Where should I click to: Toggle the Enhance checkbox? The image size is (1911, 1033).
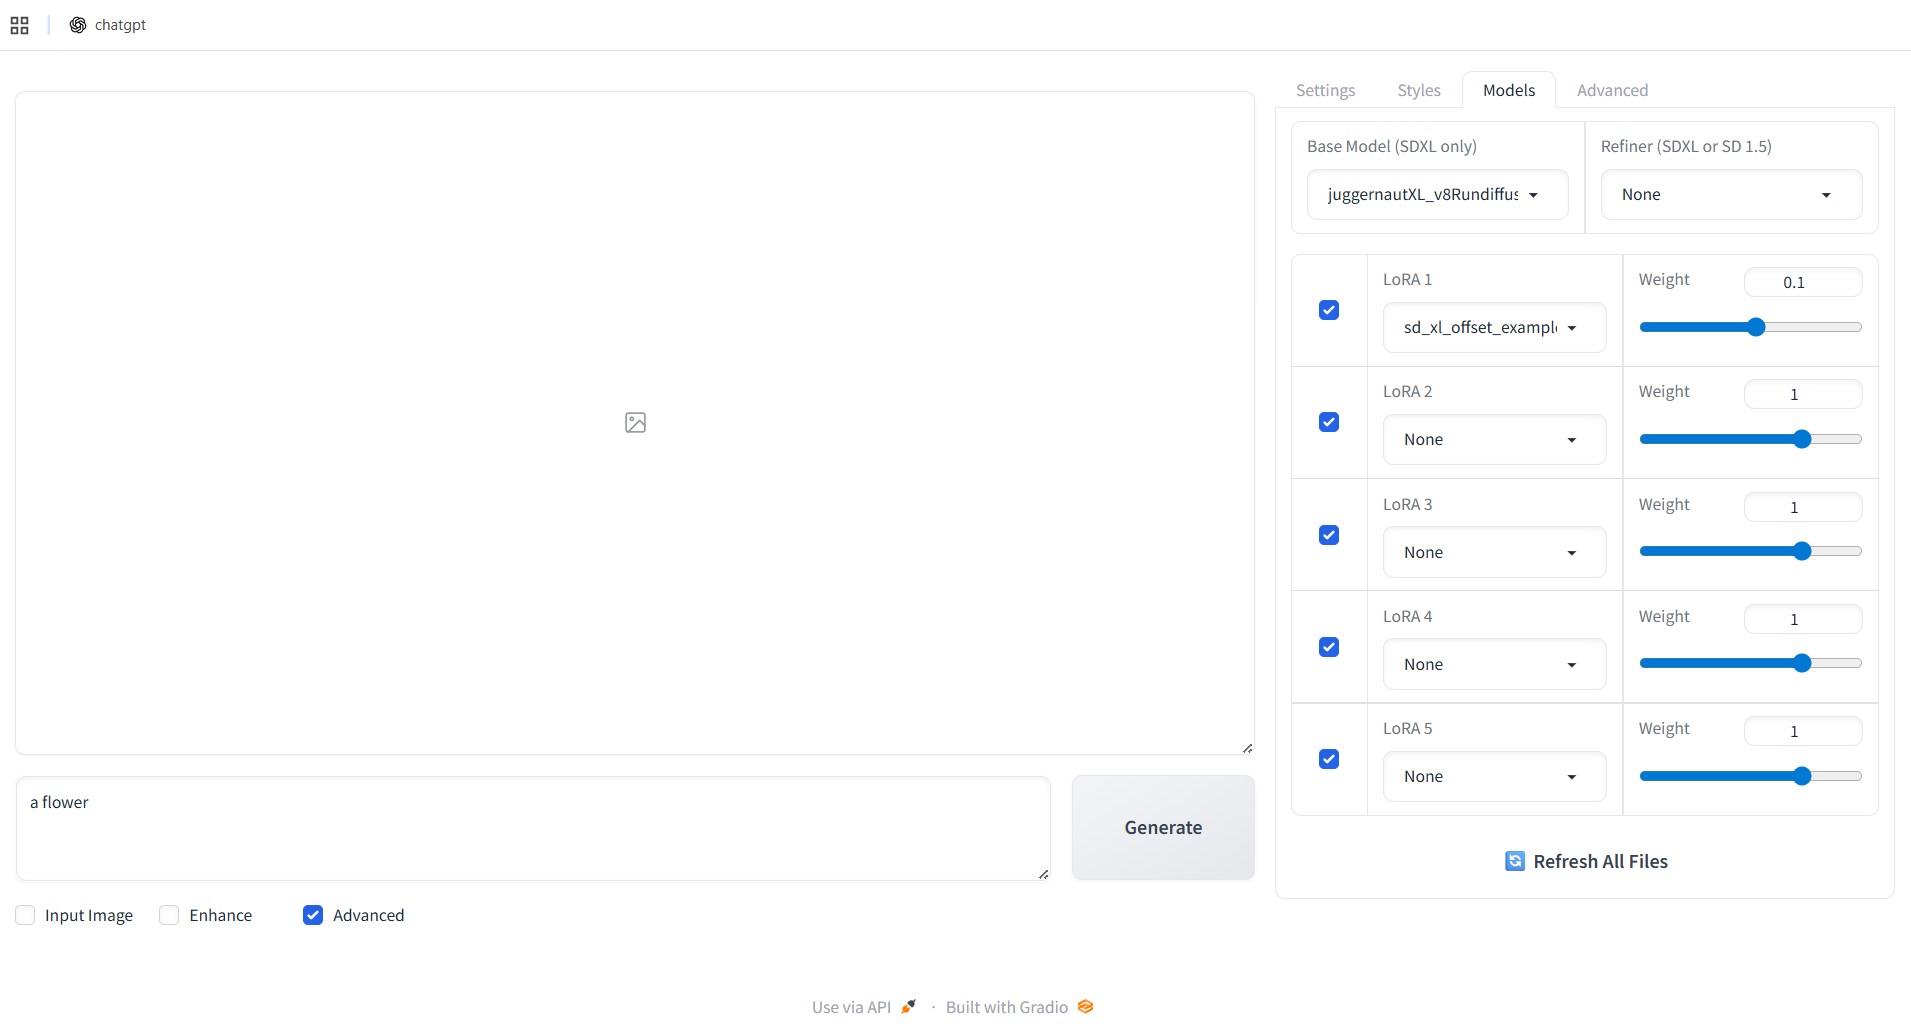click(x=170, y=915)
